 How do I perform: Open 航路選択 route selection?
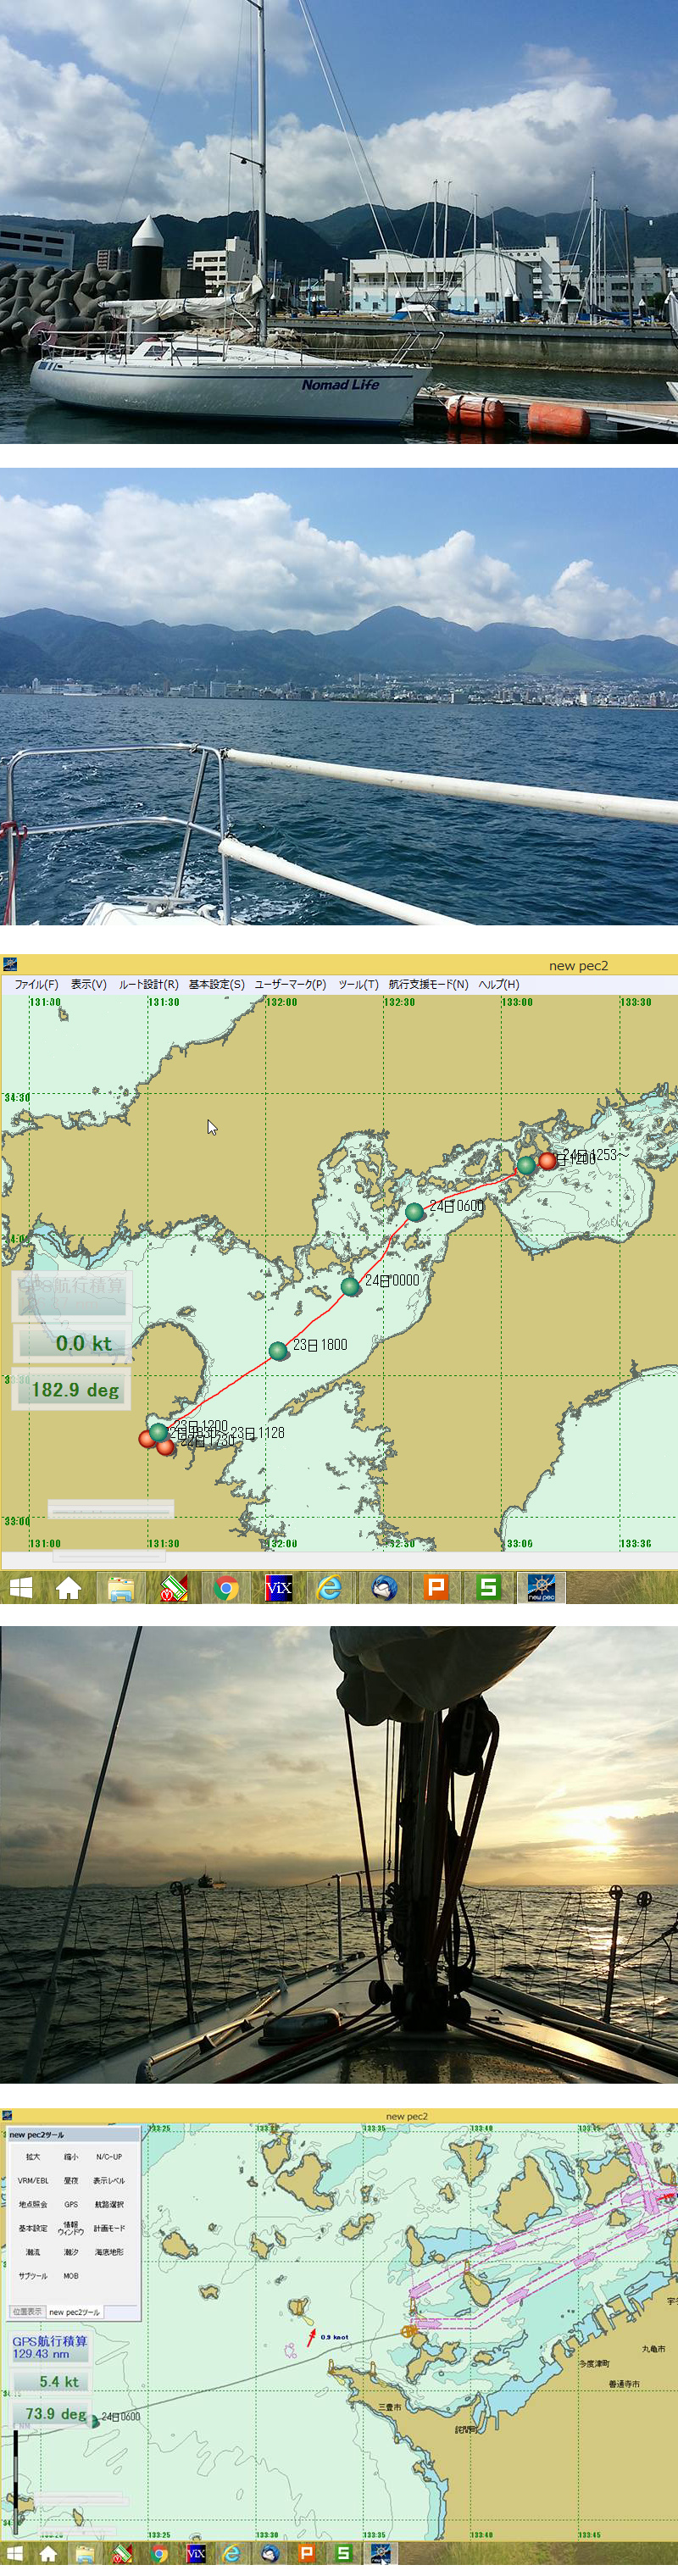[x=109, y=2205]
